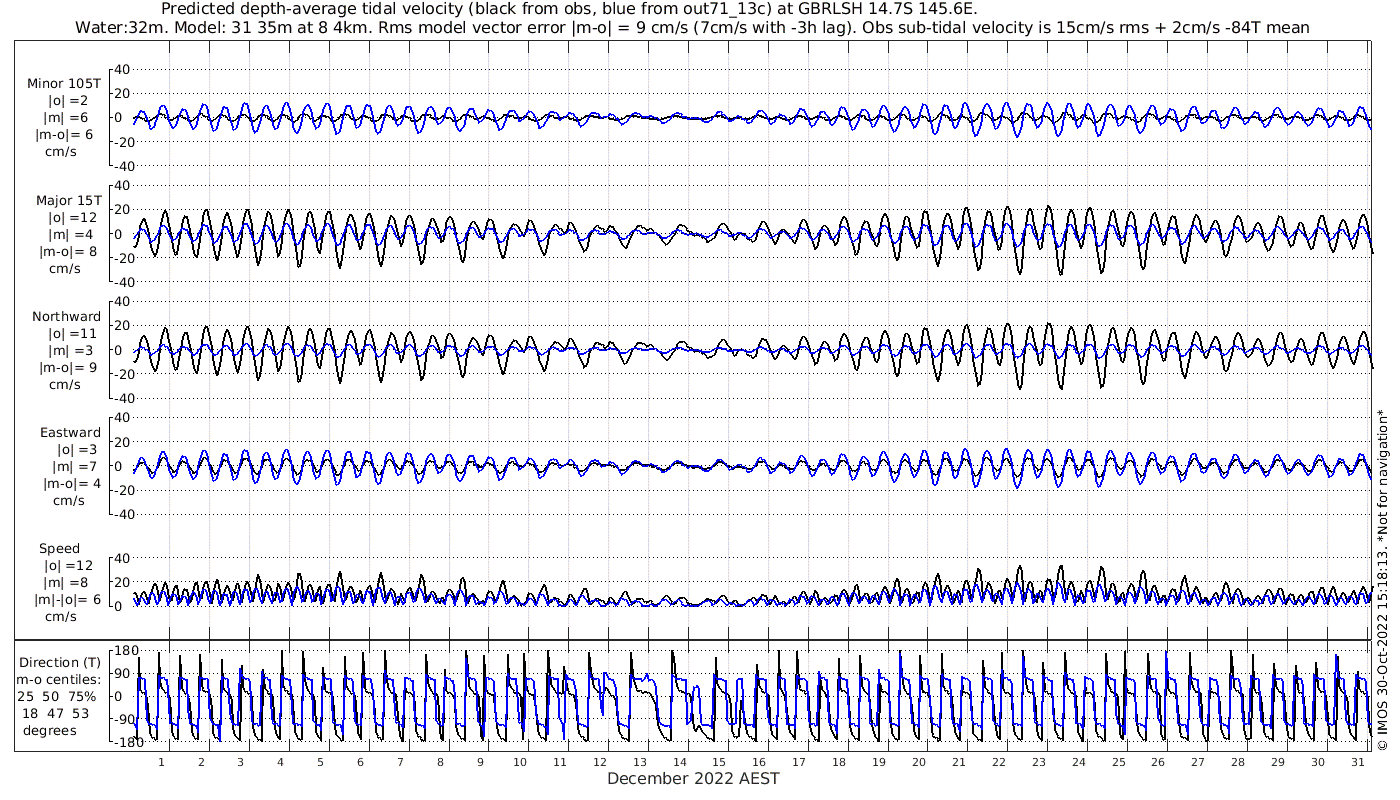Select the 'Minor 105T' panel label
The height and width of the screenshot is (800, 1400).
click(x=64, y=84)
